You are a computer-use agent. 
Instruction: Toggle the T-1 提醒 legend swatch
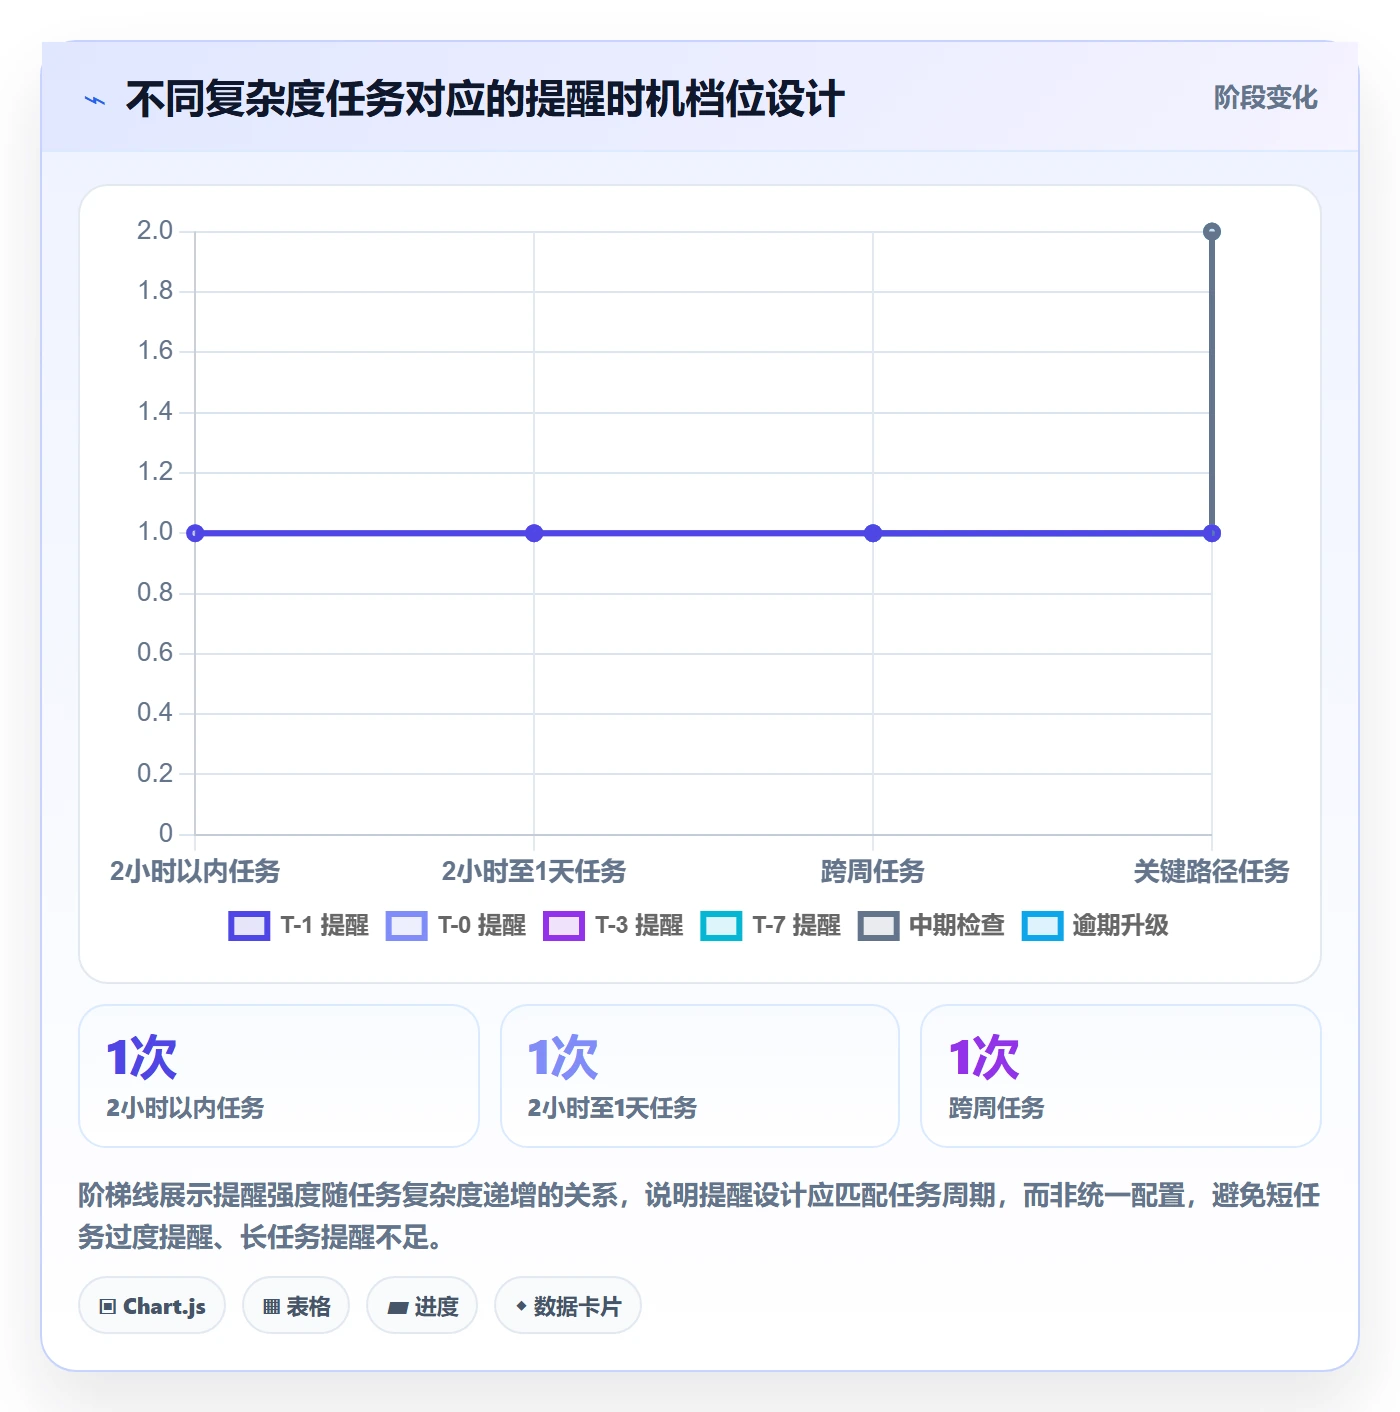[249, 926]
